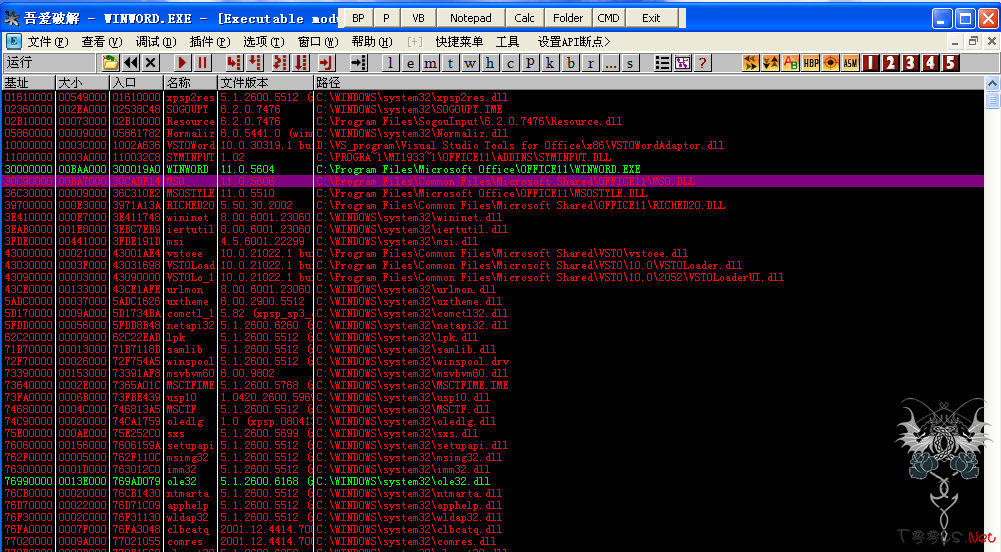1001x552 pixels.
Task: Open the 工具 menu
Action: pyautogui.click(x=508, y=42)
